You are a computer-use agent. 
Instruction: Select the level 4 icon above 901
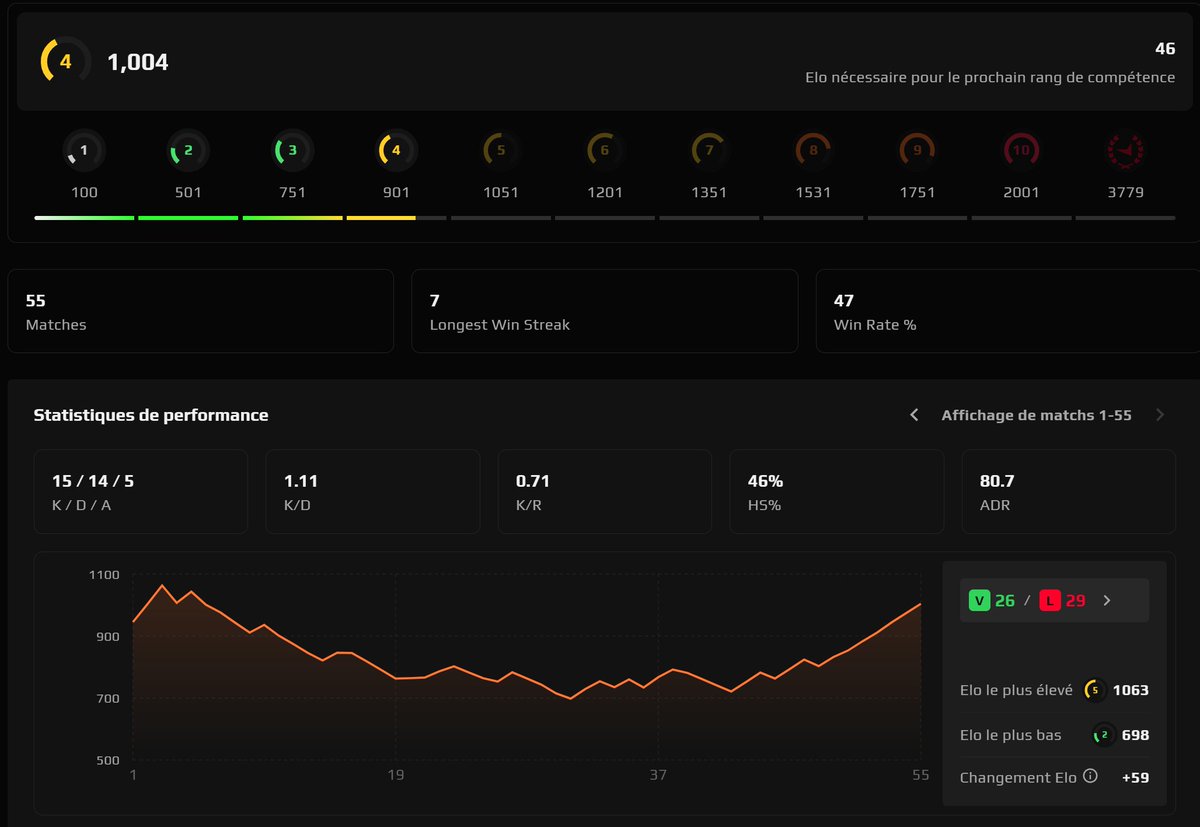pos(396,151)
